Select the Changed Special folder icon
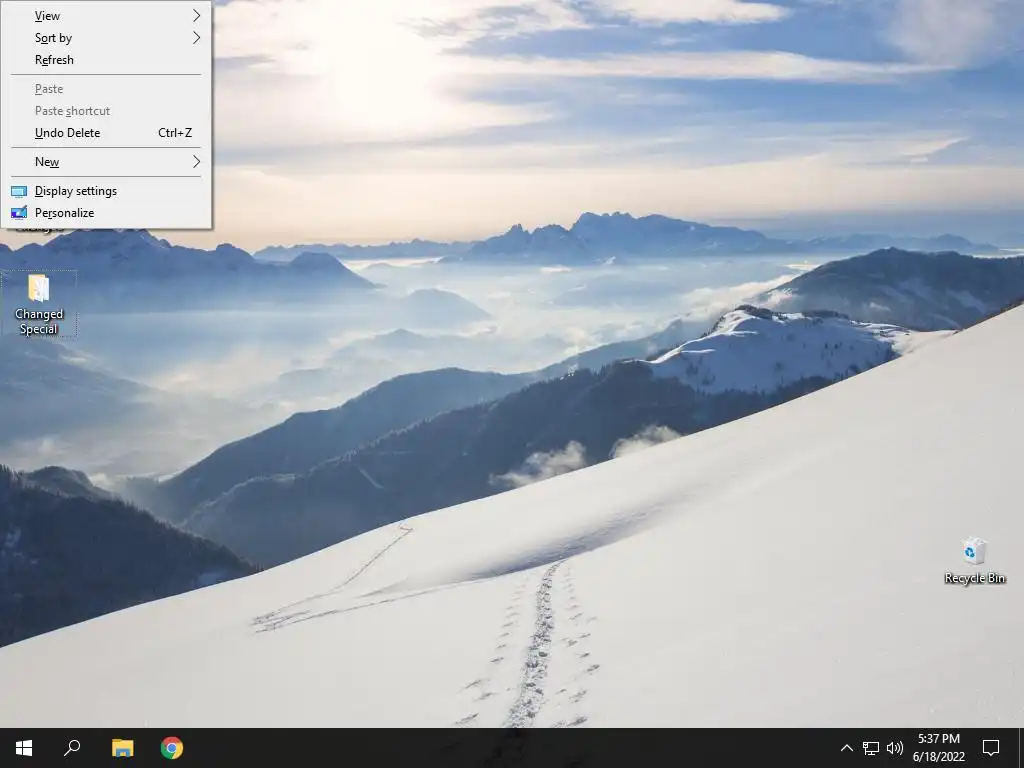This screenshot has height=768, width=1024. (x=39, y=304)
